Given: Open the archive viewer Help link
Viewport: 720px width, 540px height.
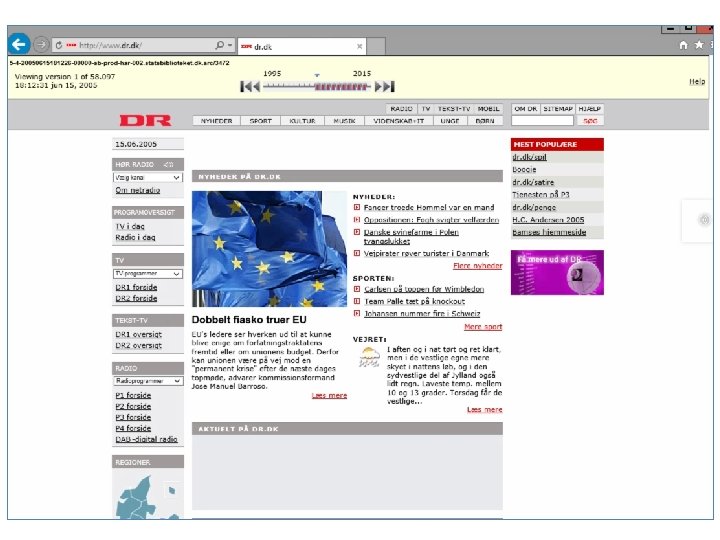Looking at the screenshot, I should coord(697,81).
